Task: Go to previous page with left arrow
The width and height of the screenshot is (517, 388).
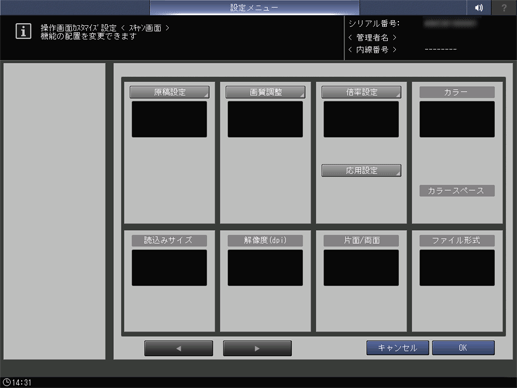Action: 179,348
